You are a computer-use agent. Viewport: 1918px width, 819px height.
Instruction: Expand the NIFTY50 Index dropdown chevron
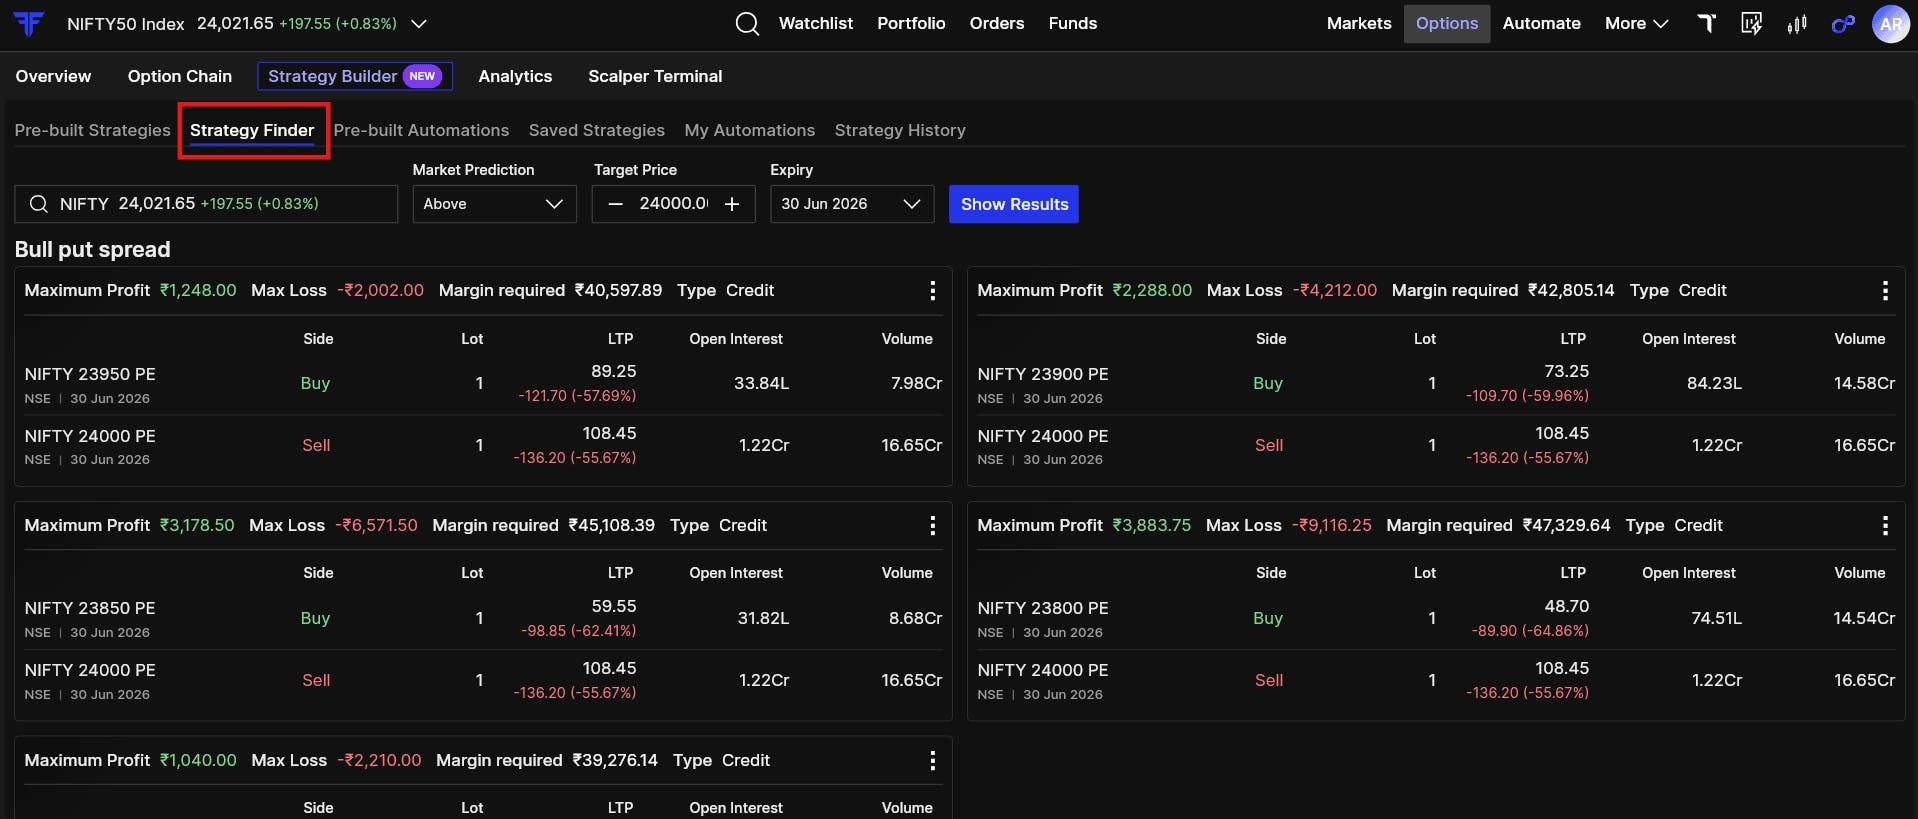pos(419,23)
